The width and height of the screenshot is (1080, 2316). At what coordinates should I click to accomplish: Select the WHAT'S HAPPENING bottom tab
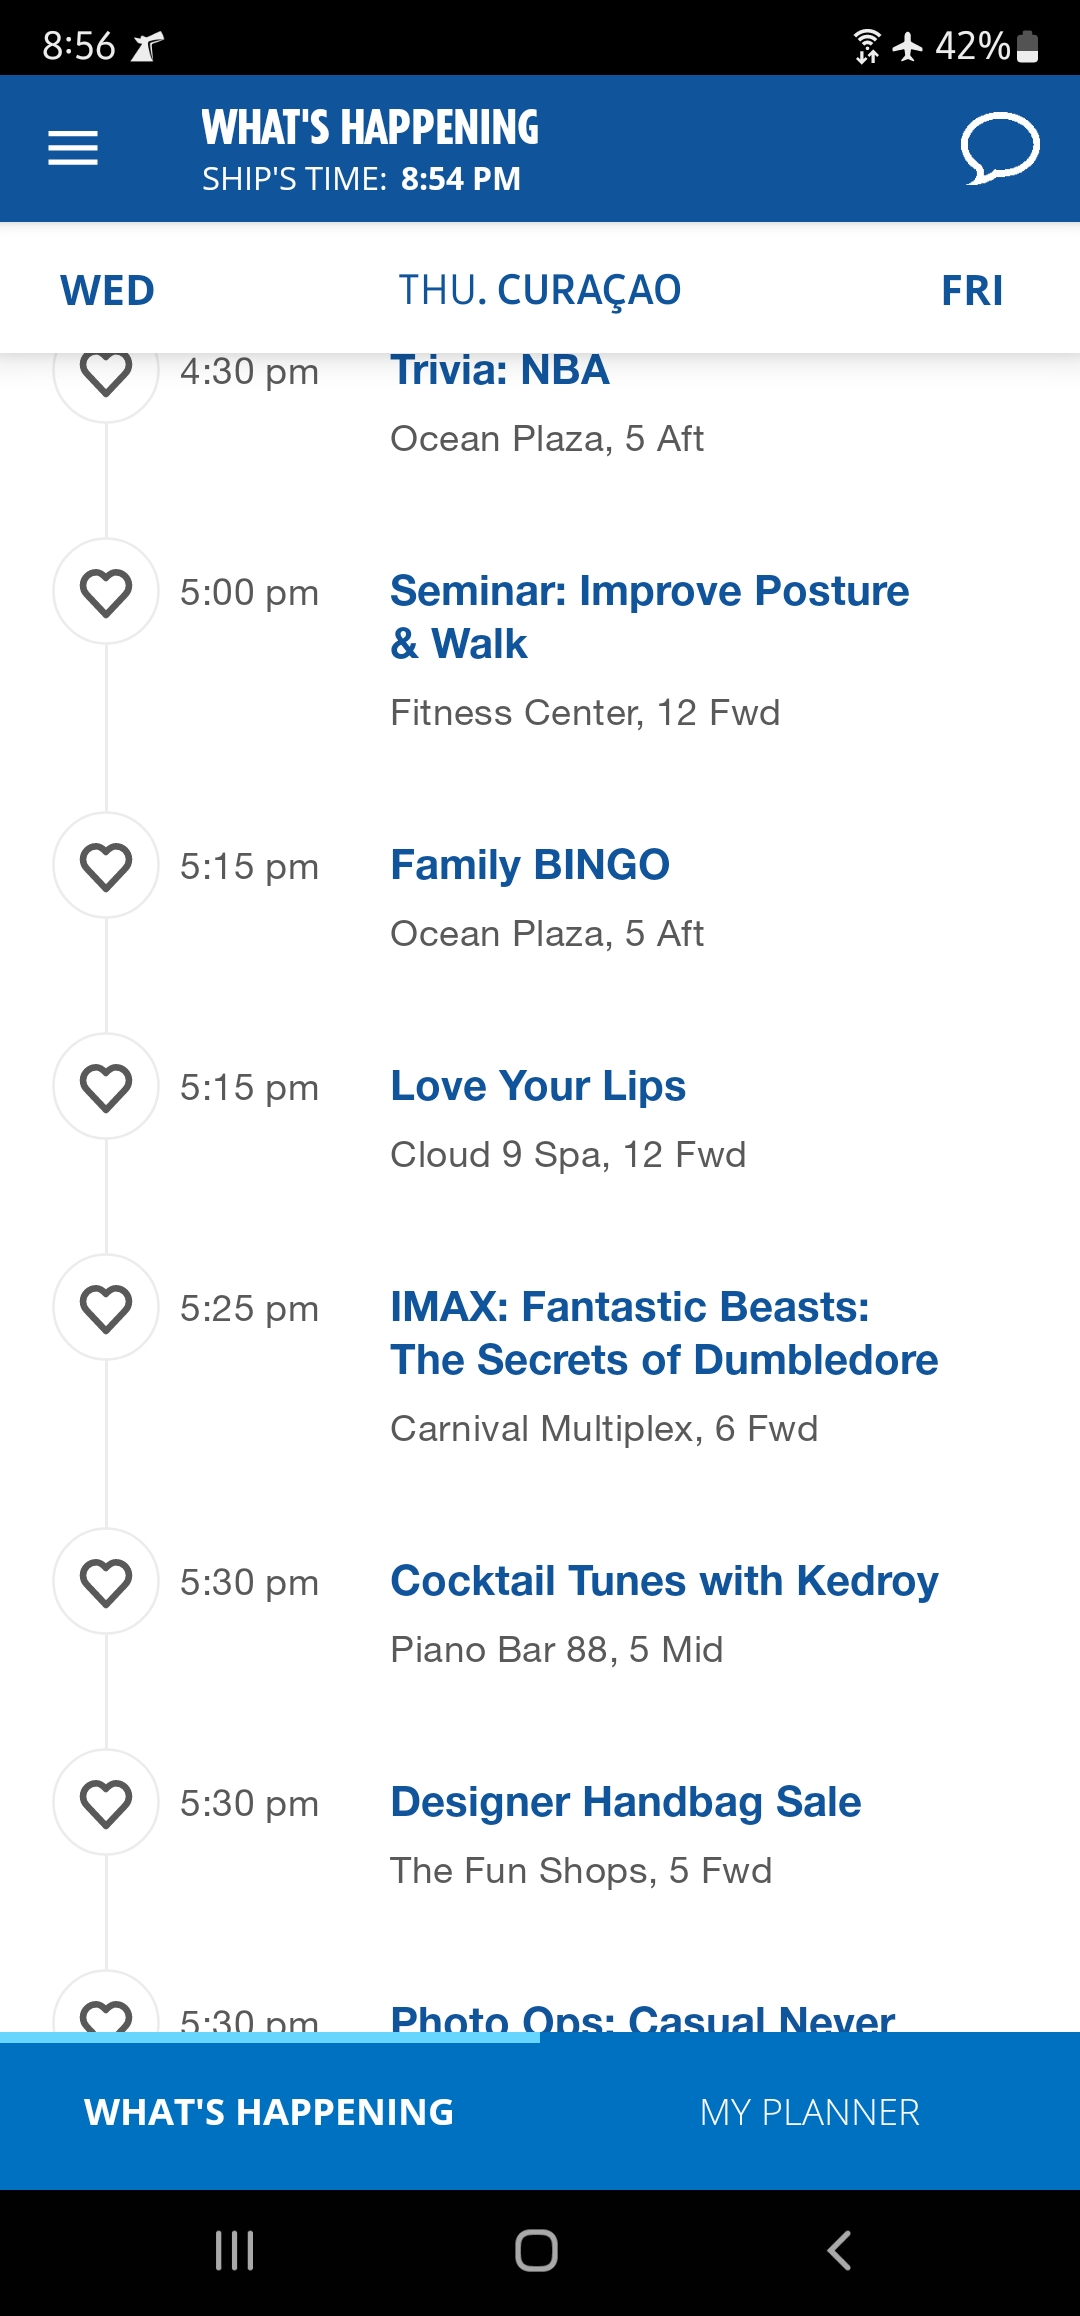pos(270,2112)
